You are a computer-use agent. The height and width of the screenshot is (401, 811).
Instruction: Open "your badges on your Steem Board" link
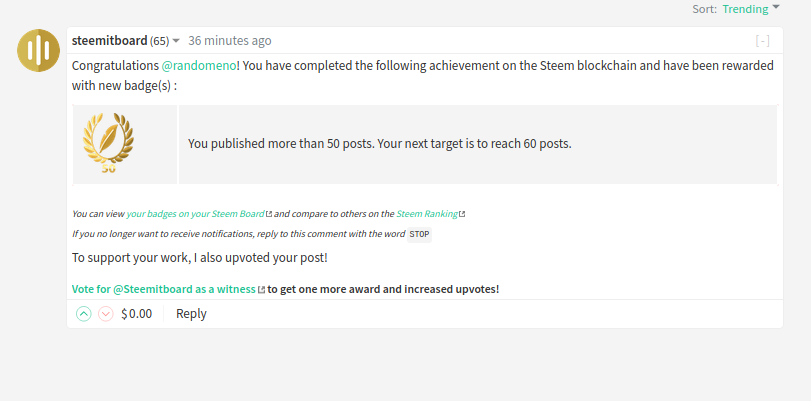(195, 214)
